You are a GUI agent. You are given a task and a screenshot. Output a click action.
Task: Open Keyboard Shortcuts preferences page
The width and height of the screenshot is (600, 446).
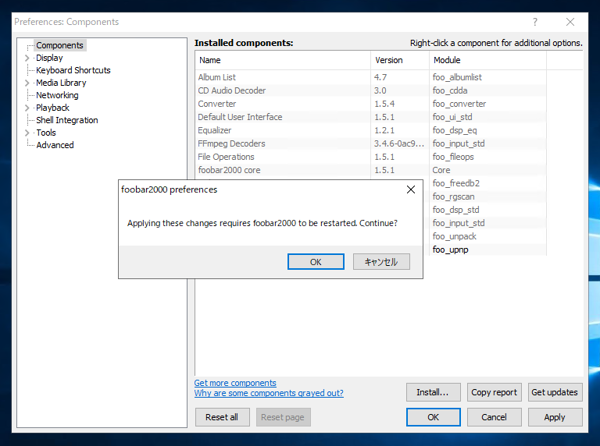pyautogui.click(x=73, y=70)
